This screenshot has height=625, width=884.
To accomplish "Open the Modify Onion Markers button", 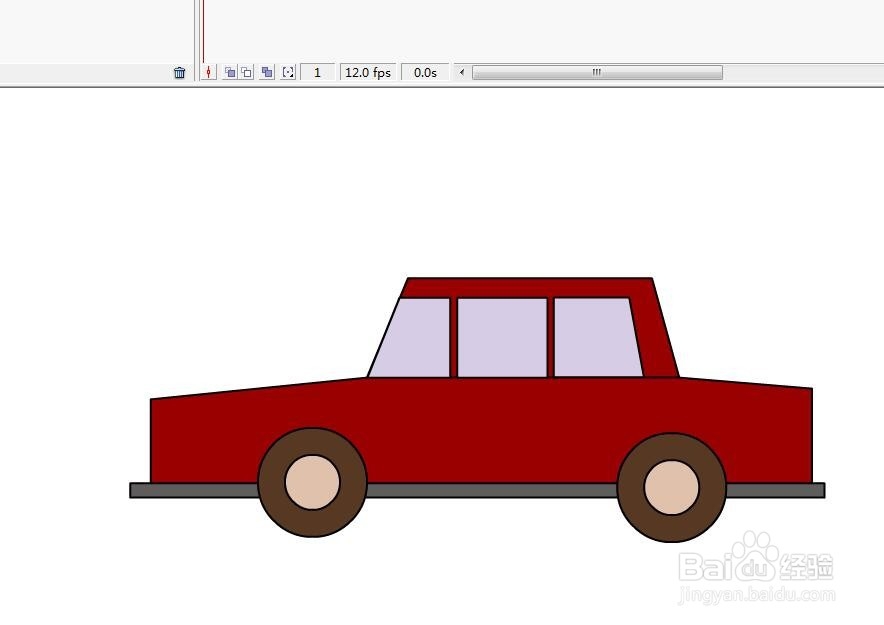I will click(288, 72).
